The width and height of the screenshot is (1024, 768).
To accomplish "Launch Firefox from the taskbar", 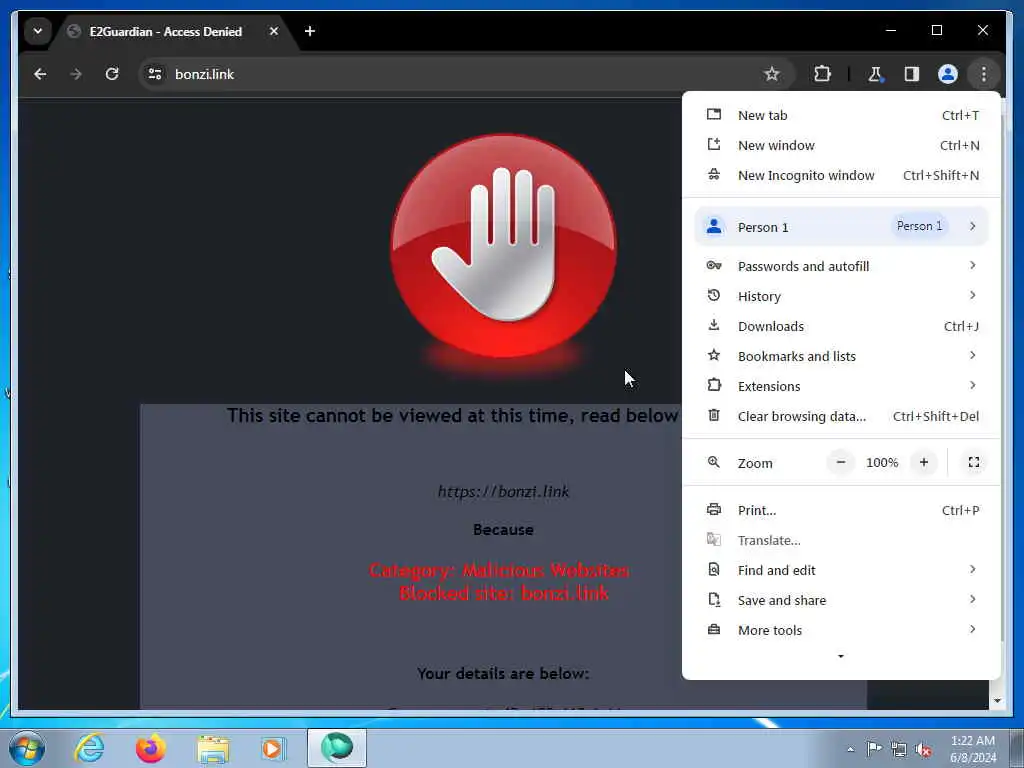I will tap(150, 748).
